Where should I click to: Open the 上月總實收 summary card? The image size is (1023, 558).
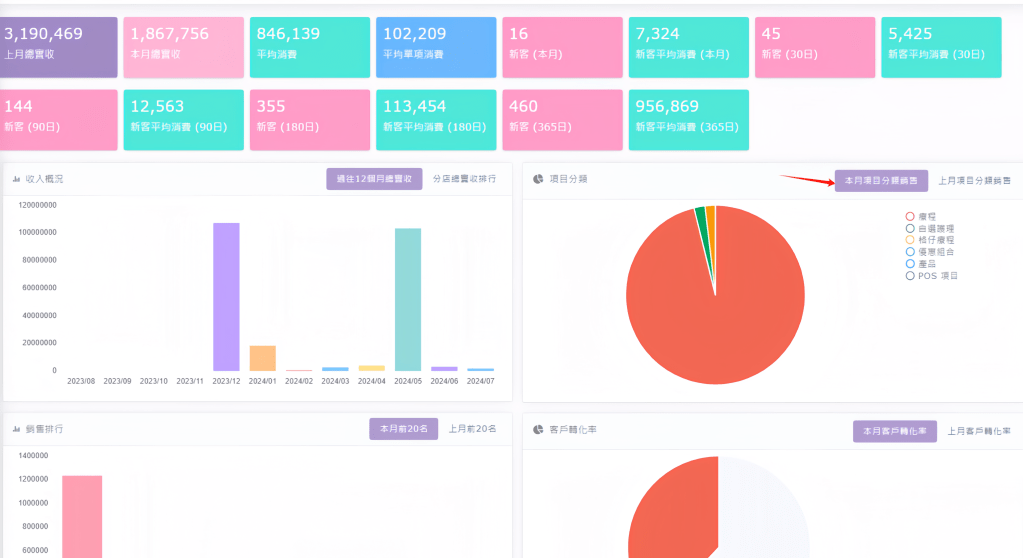[58, 47]
